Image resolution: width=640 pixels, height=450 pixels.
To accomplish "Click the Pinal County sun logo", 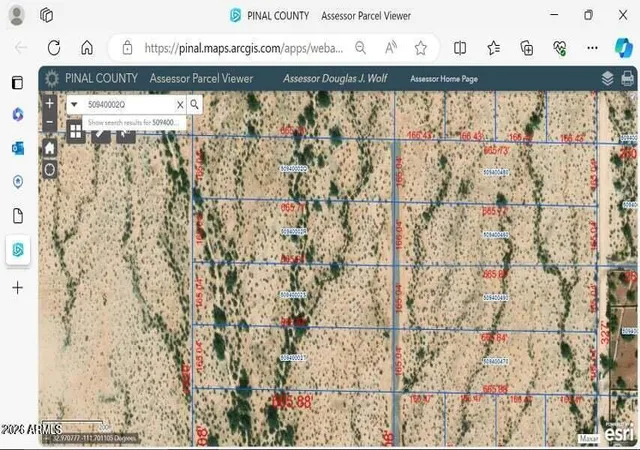I will click(x=51, y=78).
